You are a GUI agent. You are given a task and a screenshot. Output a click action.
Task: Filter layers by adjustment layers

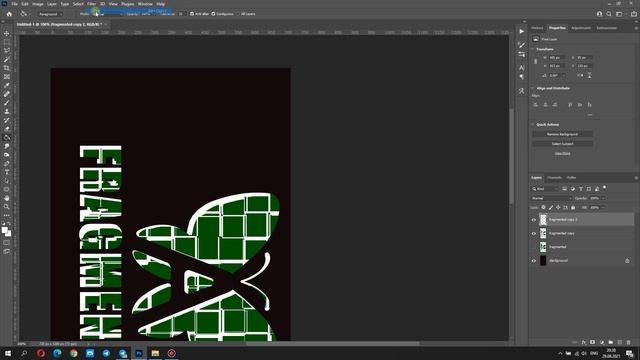tap(573, 189)
